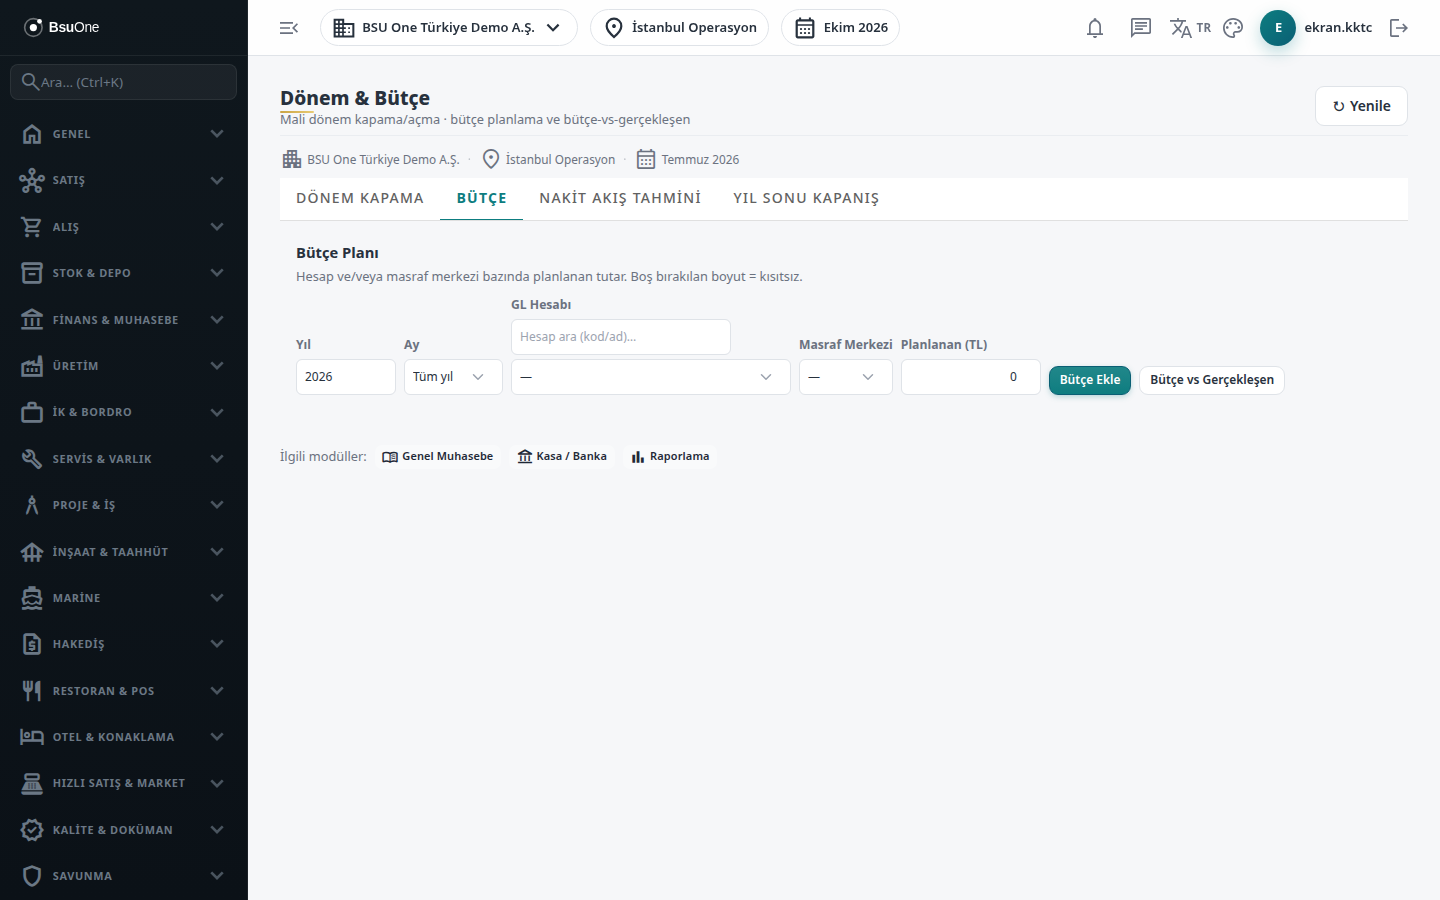Open the Finans & Muhasebe bank icon
The image size is (1440, 900).
32,320
